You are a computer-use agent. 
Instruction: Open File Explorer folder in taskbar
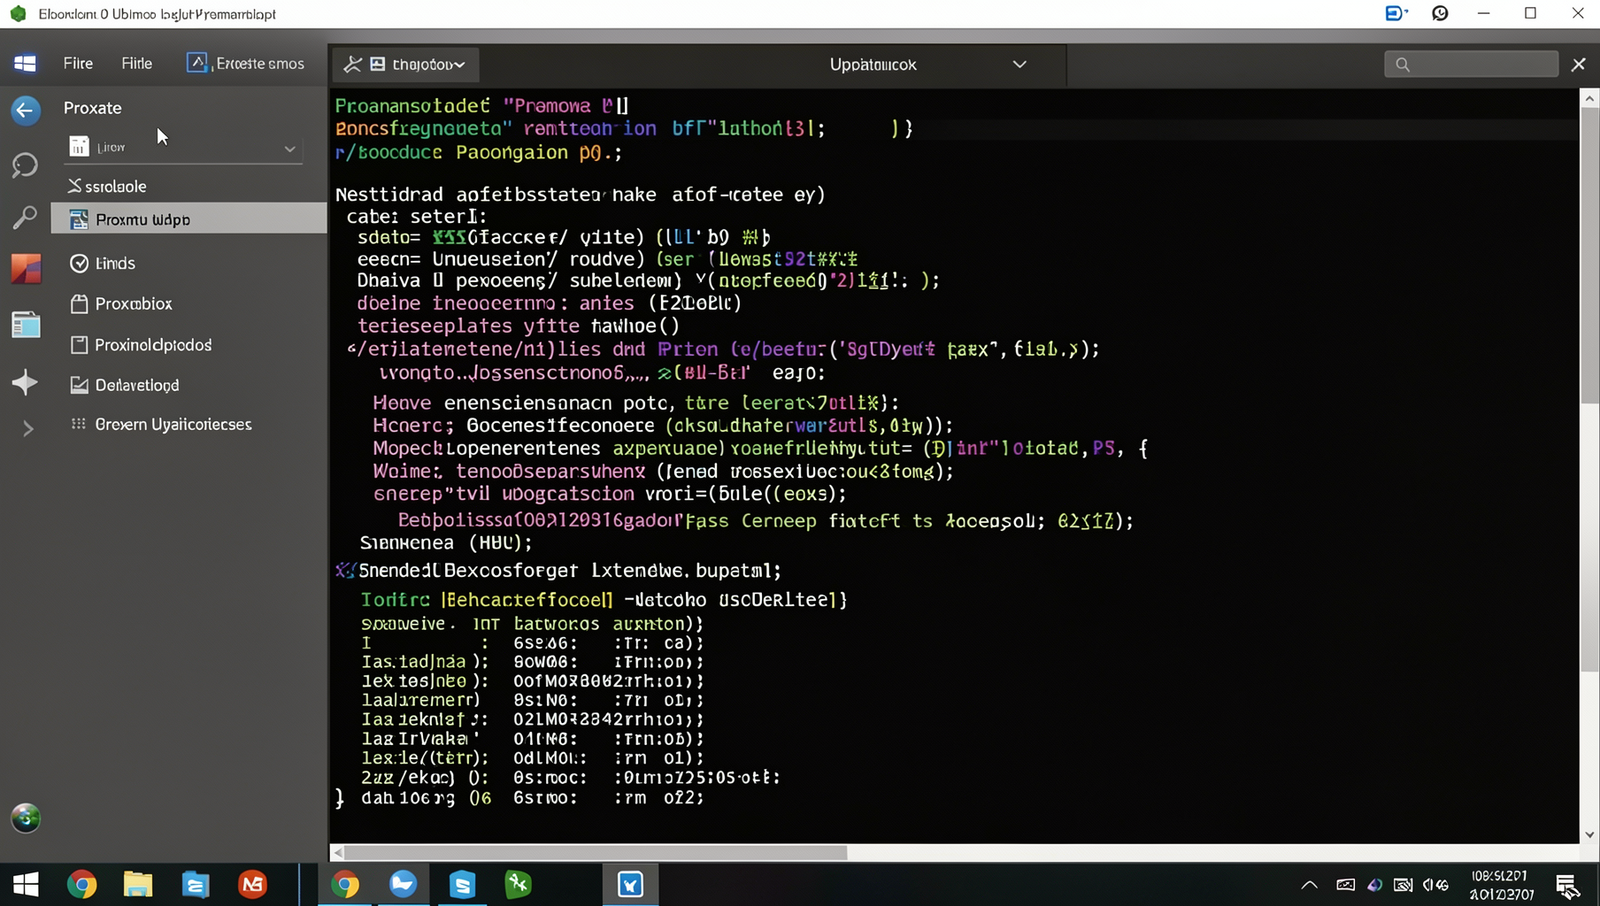pos(138,885)
